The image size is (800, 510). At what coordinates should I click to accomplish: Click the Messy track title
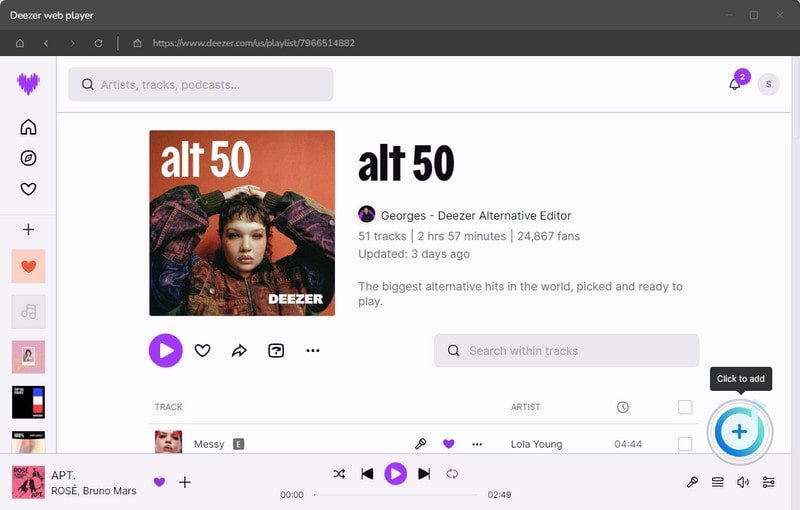point(209,444)
